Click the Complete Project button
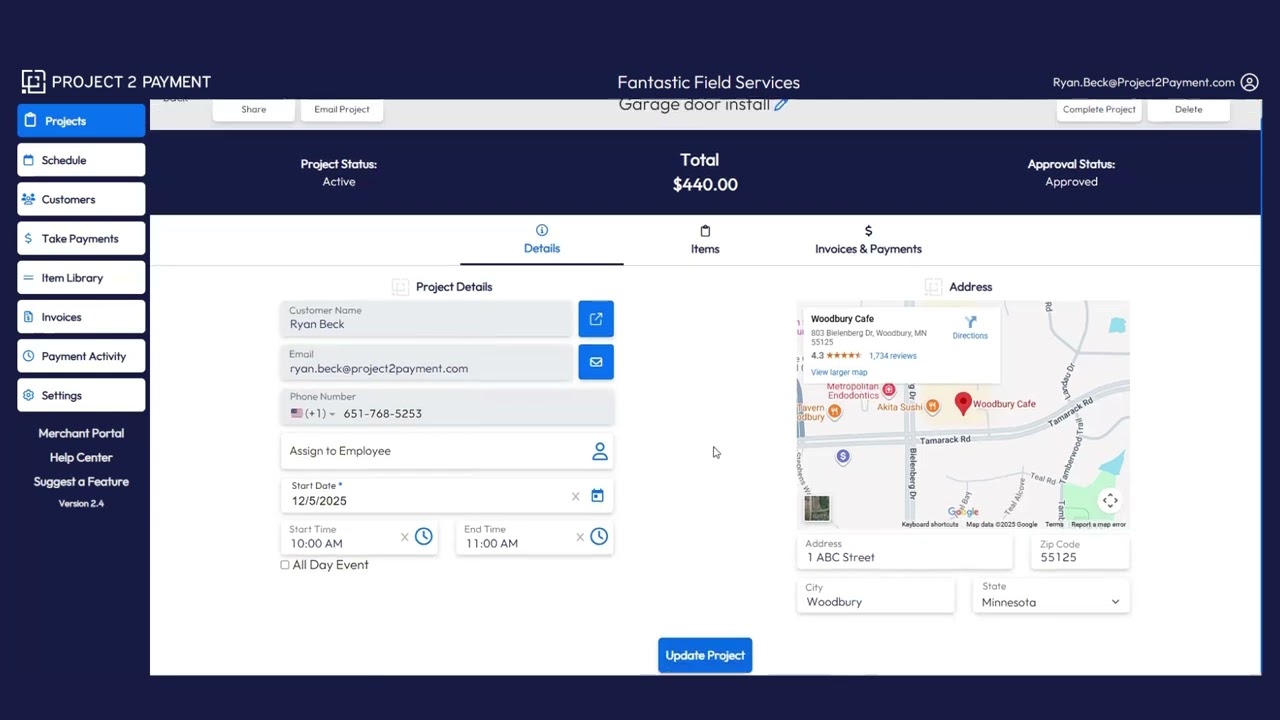 pos(1099,109)
